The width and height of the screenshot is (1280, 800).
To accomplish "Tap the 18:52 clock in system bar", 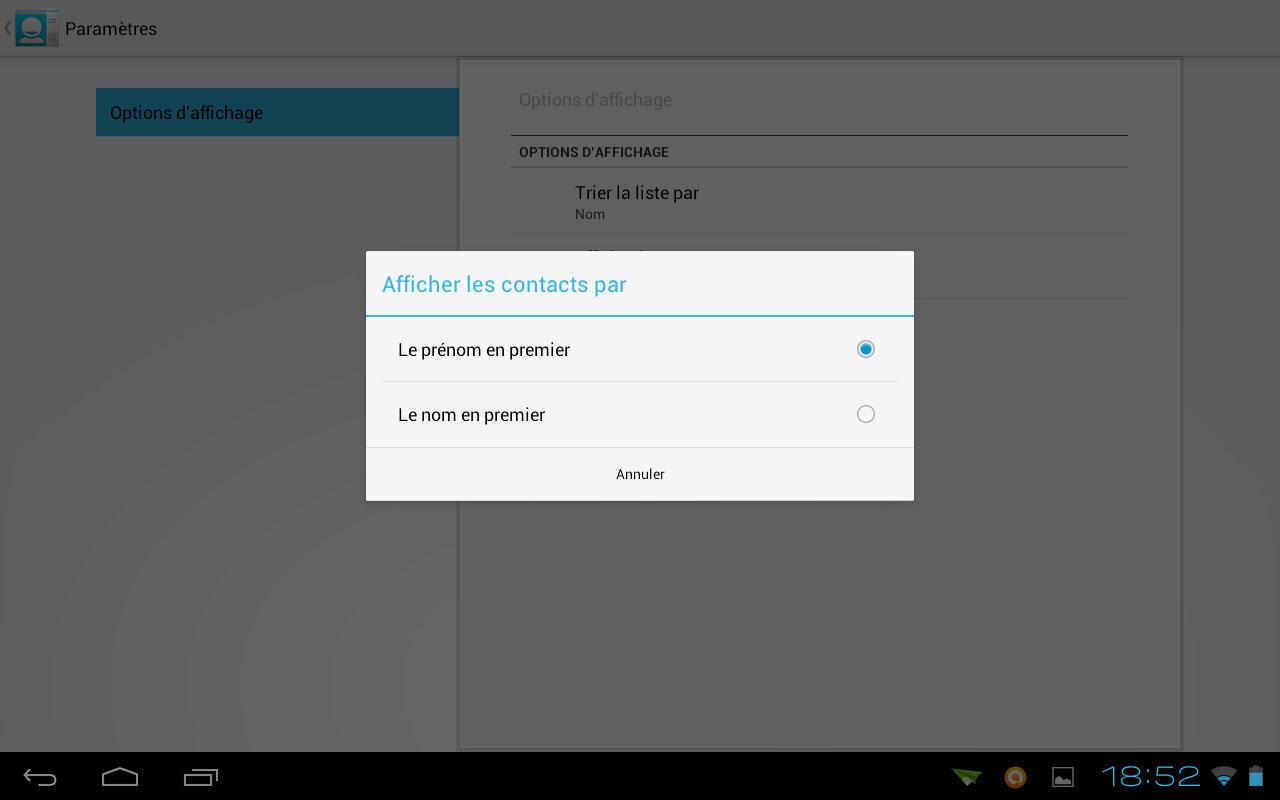I will [1150, 776].
